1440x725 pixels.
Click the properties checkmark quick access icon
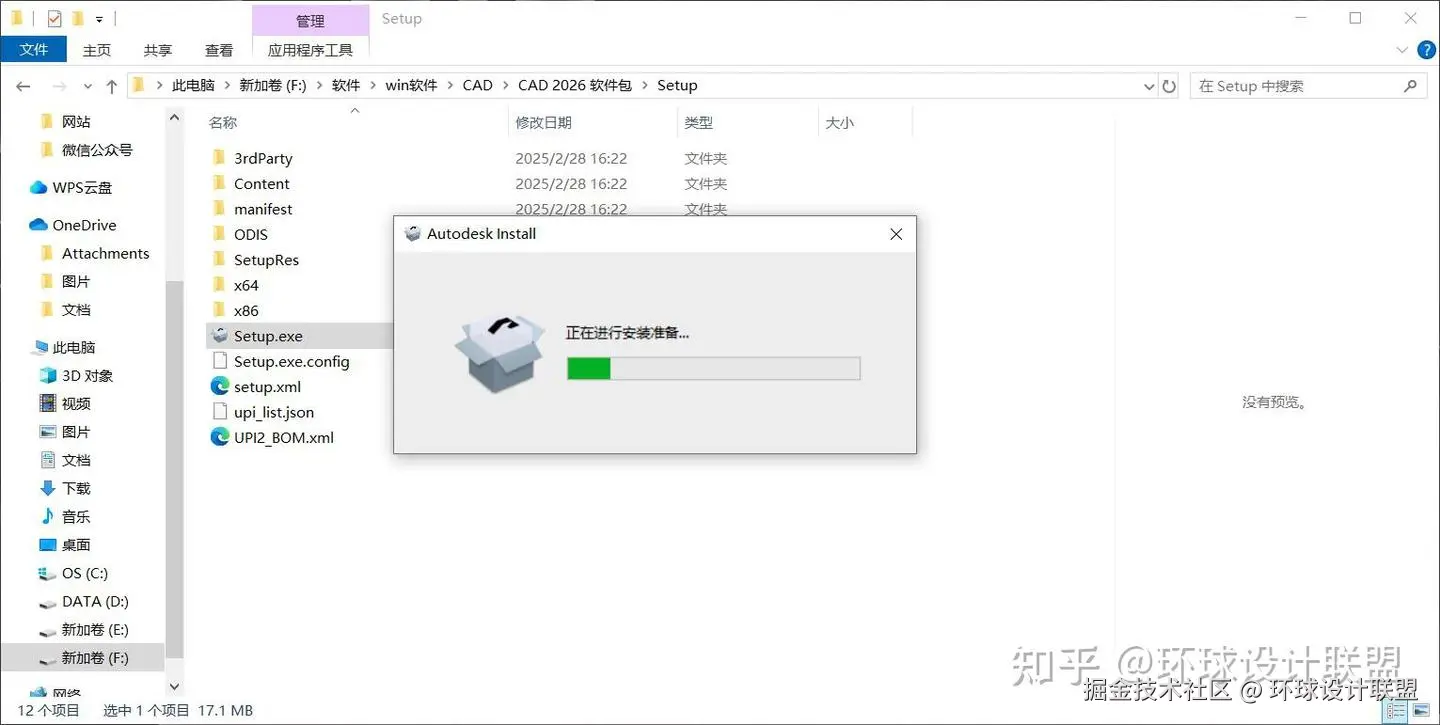pos(54,18)
